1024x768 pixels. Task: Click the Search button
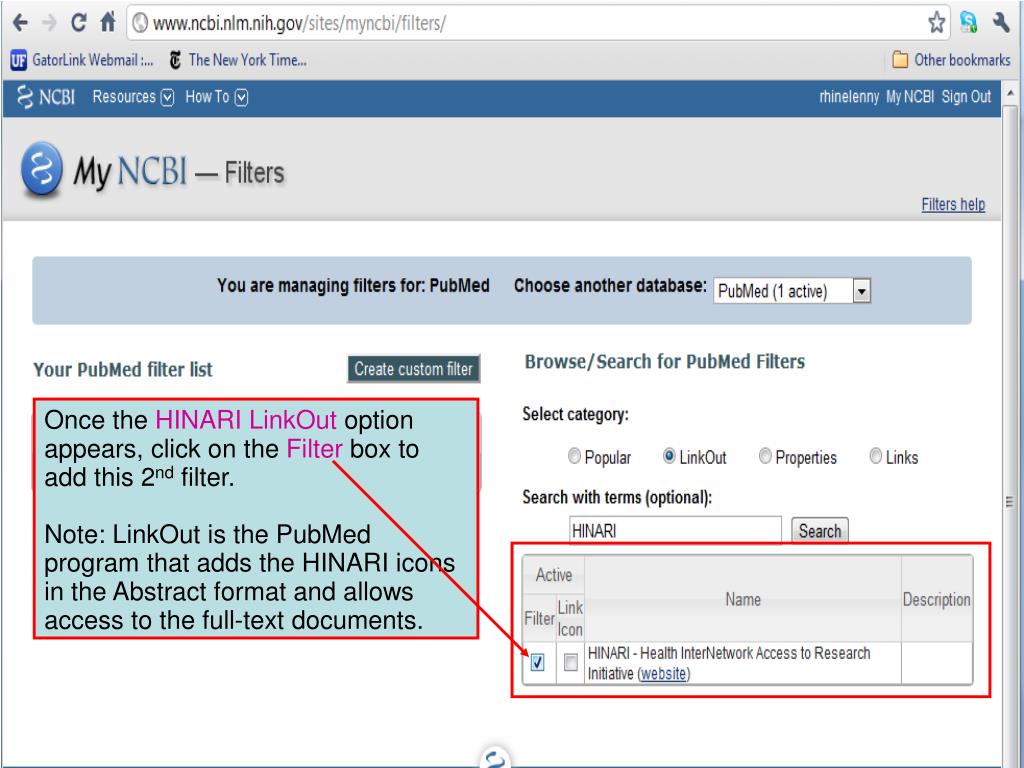pyautogui.click(x=820, y=531)
